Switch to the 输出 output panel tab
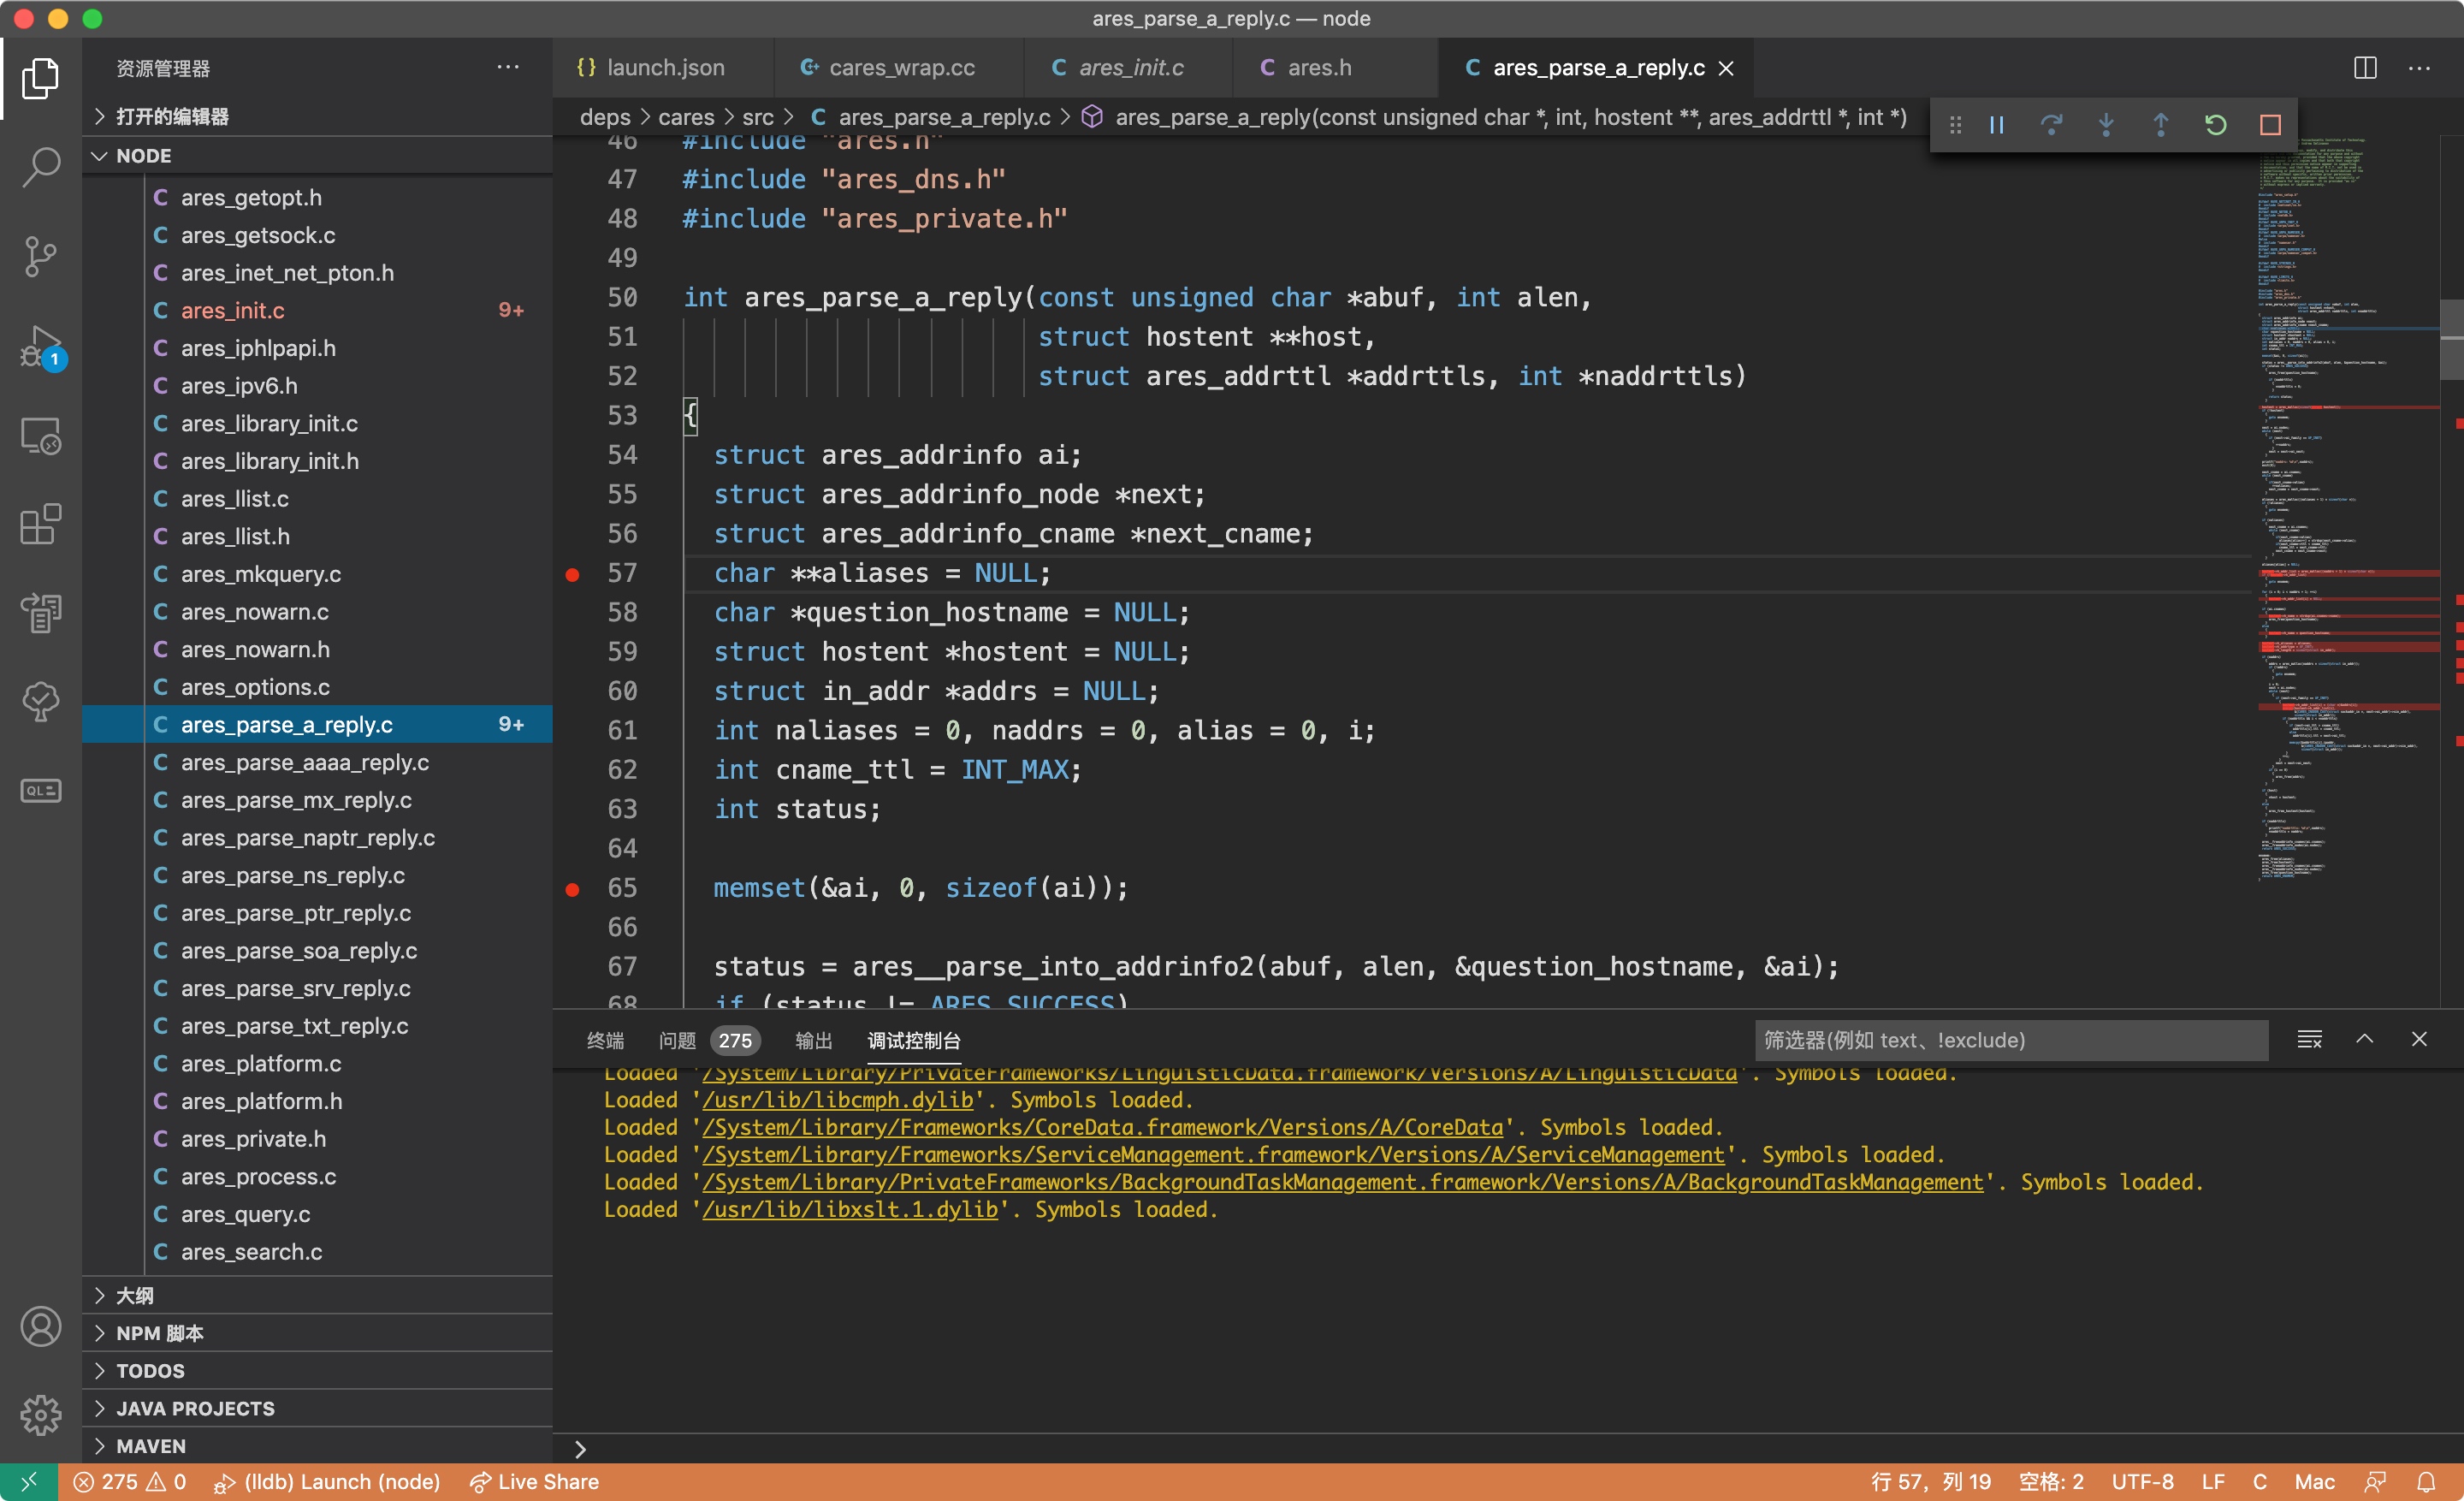Viewport: 2464px width, 1501px height. (813, 1040)
